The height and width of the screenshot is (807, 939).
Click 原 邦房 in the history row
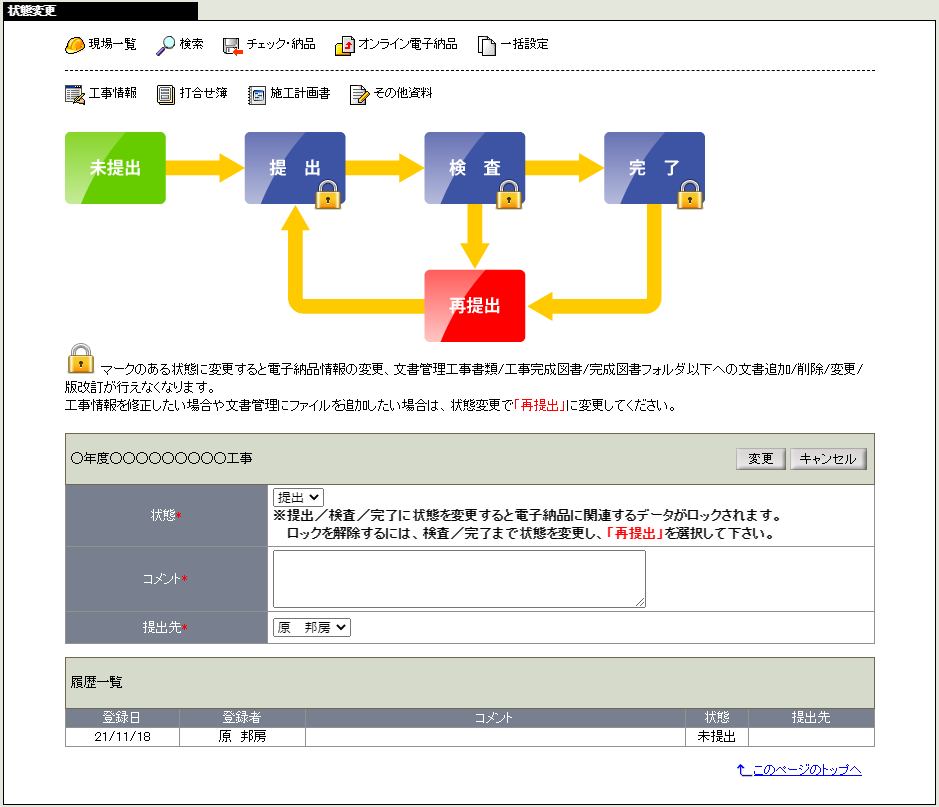(242, 737)
